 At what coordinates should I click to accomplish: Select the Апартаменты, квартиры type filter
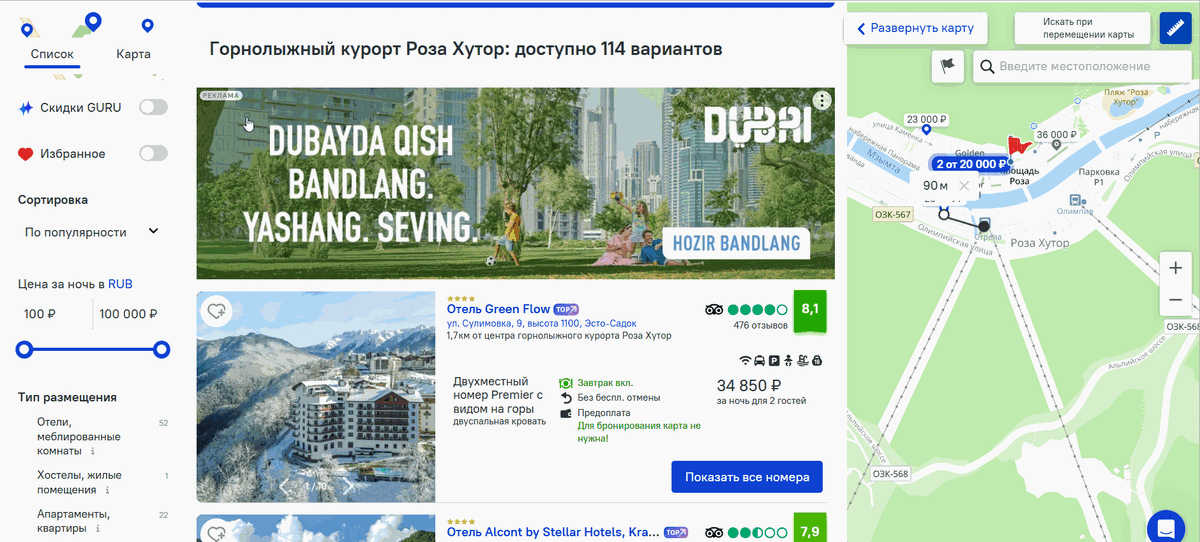click(74, 521)
